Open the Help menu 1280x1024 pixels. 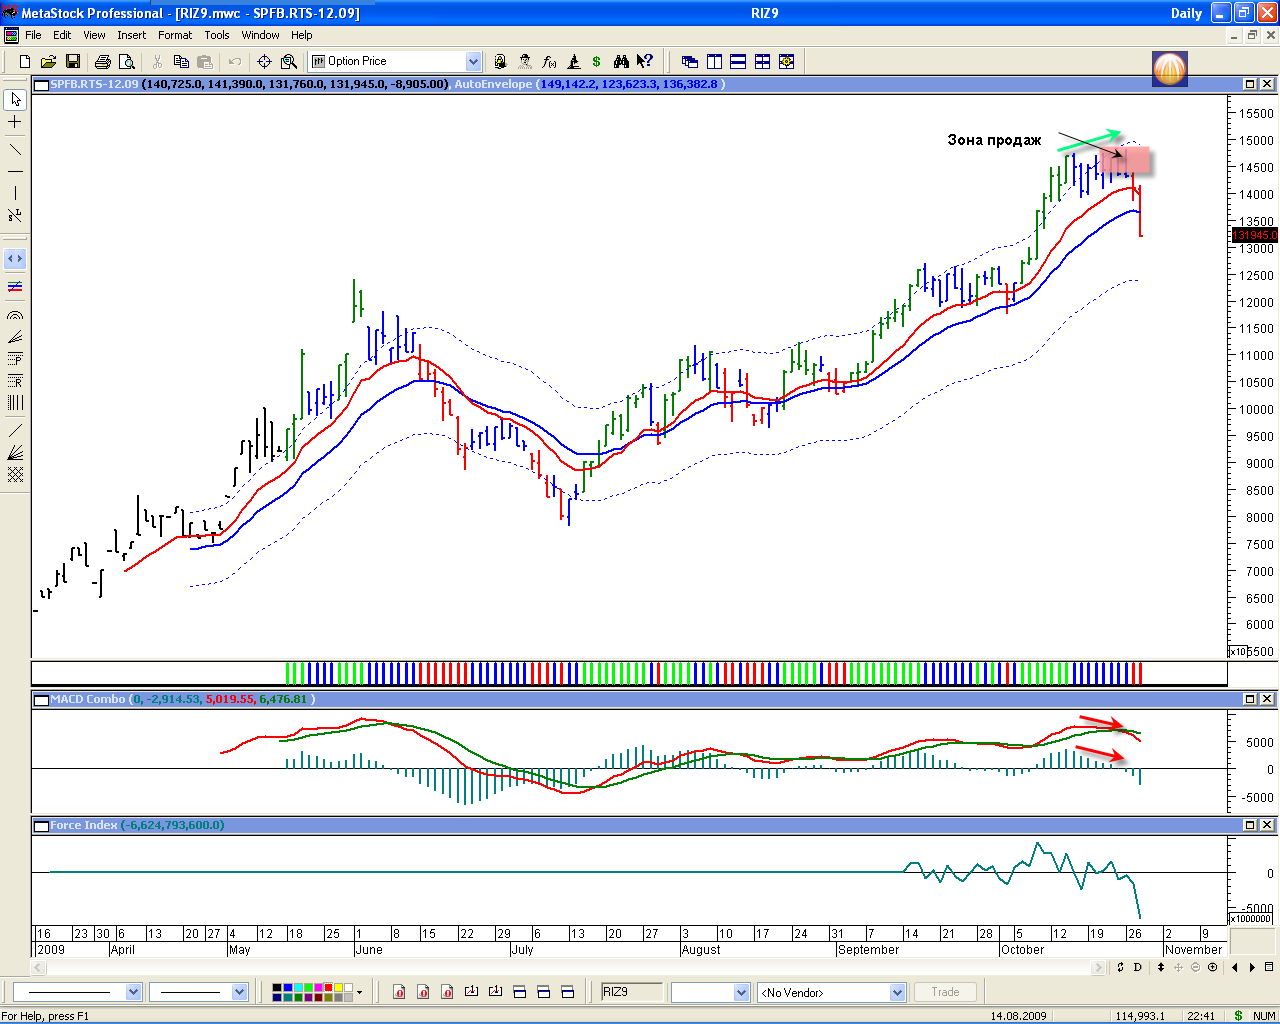[302, 35]
